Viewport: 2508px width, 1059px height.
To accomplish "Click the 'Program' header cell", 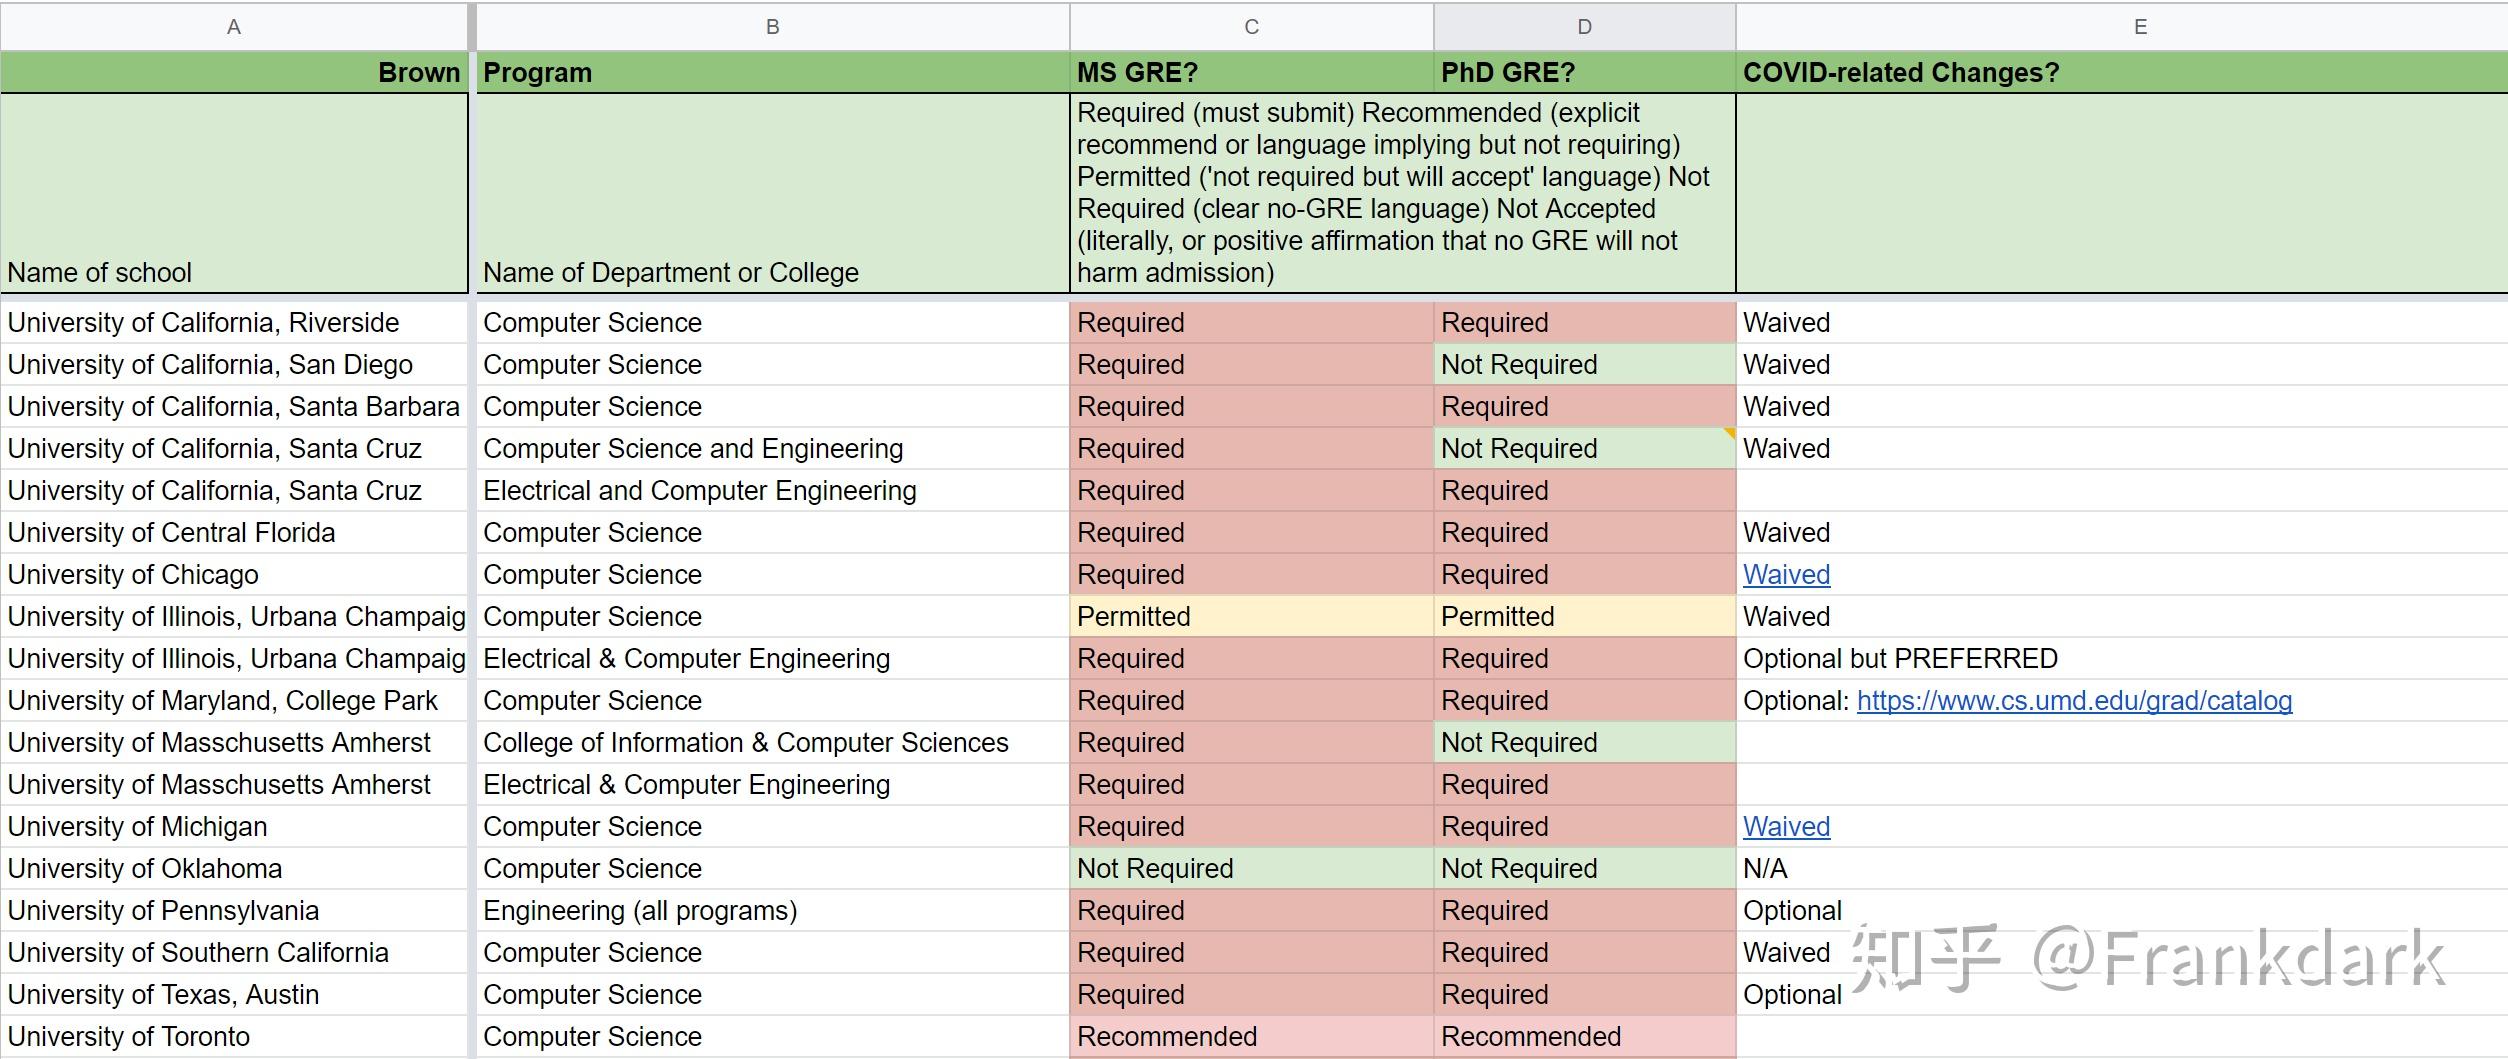I will tap(772, 72).
